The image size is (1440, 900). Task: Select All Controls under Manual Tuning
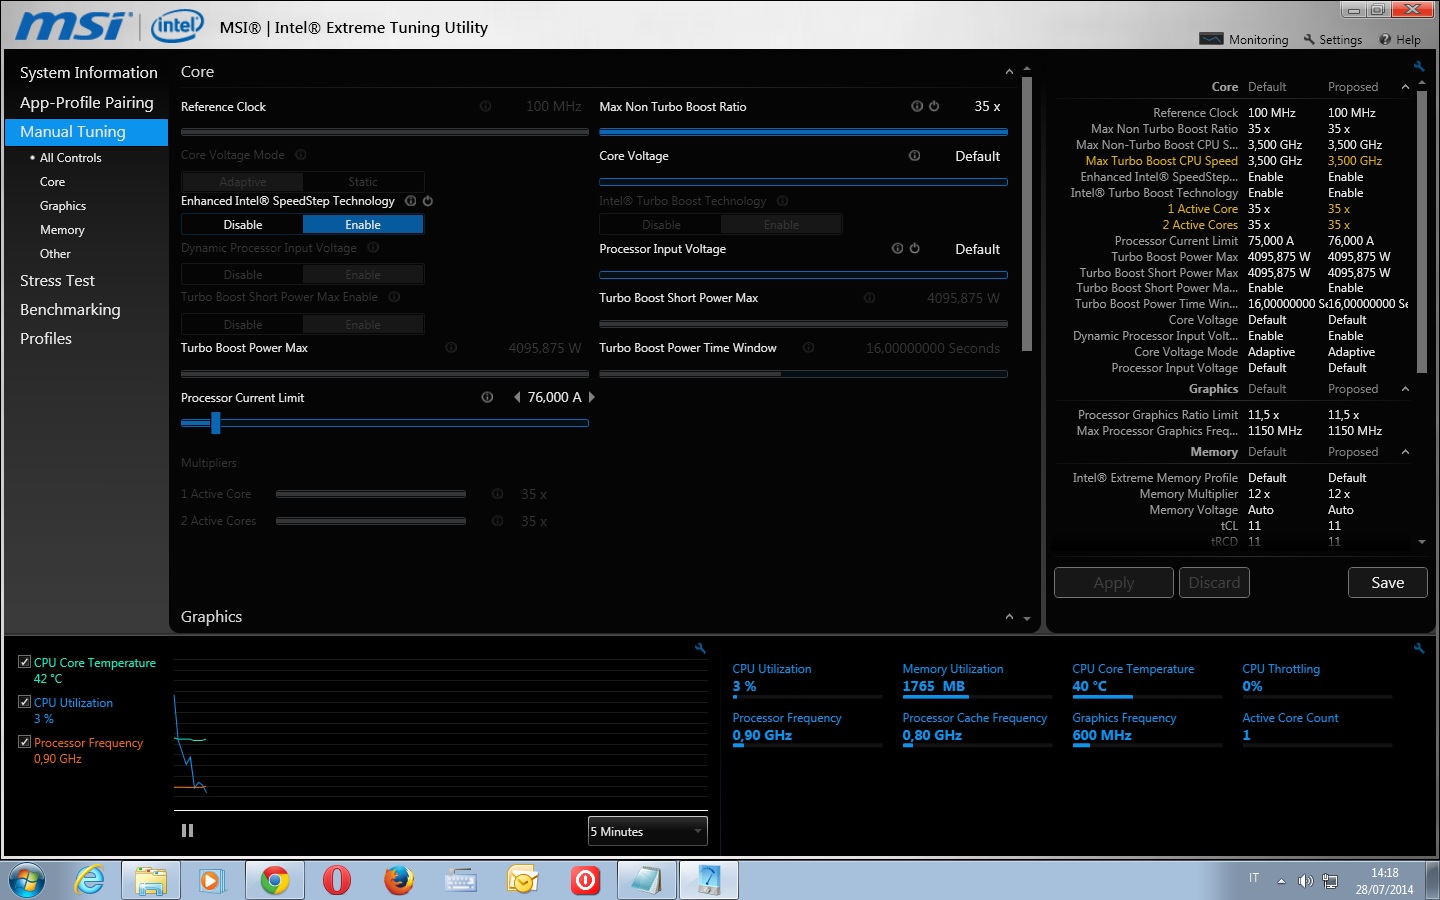(x=70, y=158)
